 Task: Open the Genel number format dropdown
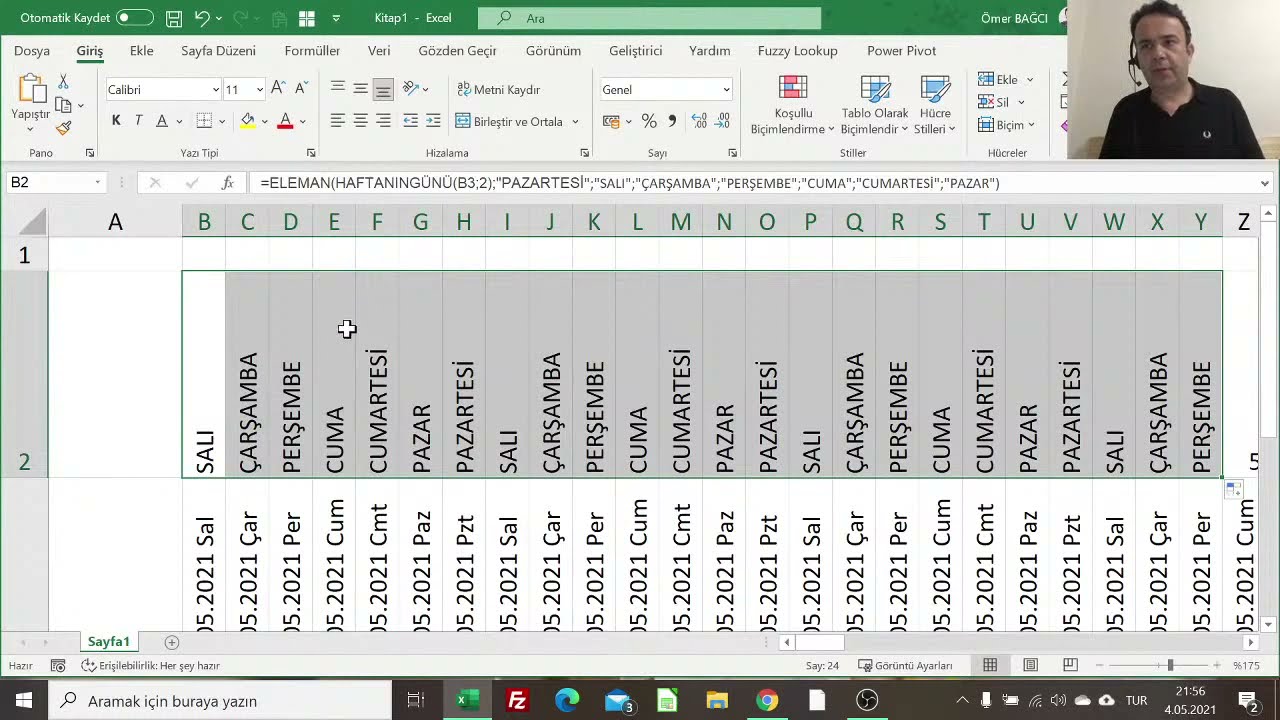(726, 90)
